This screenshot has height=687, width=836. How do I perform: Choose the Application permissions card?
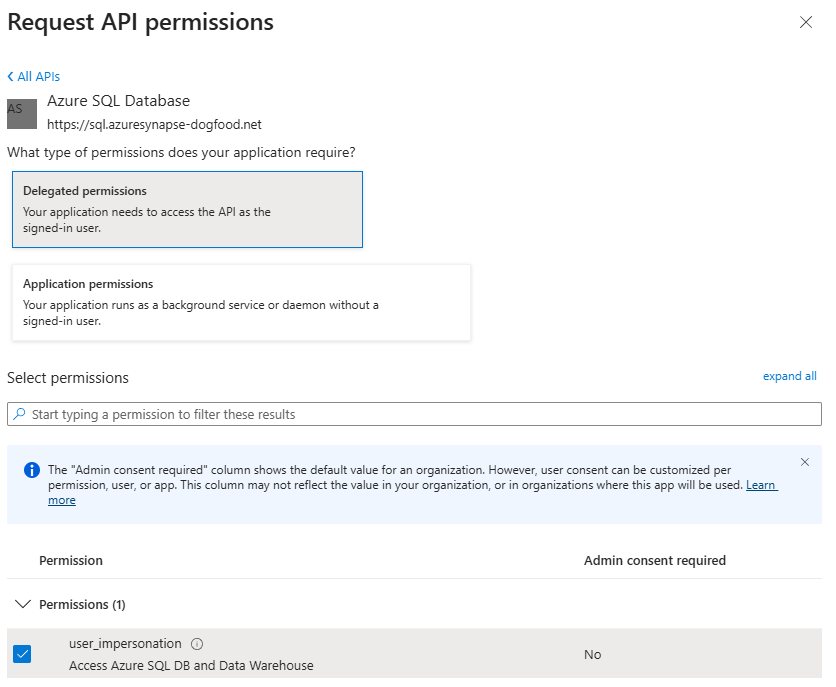(240, 302)
